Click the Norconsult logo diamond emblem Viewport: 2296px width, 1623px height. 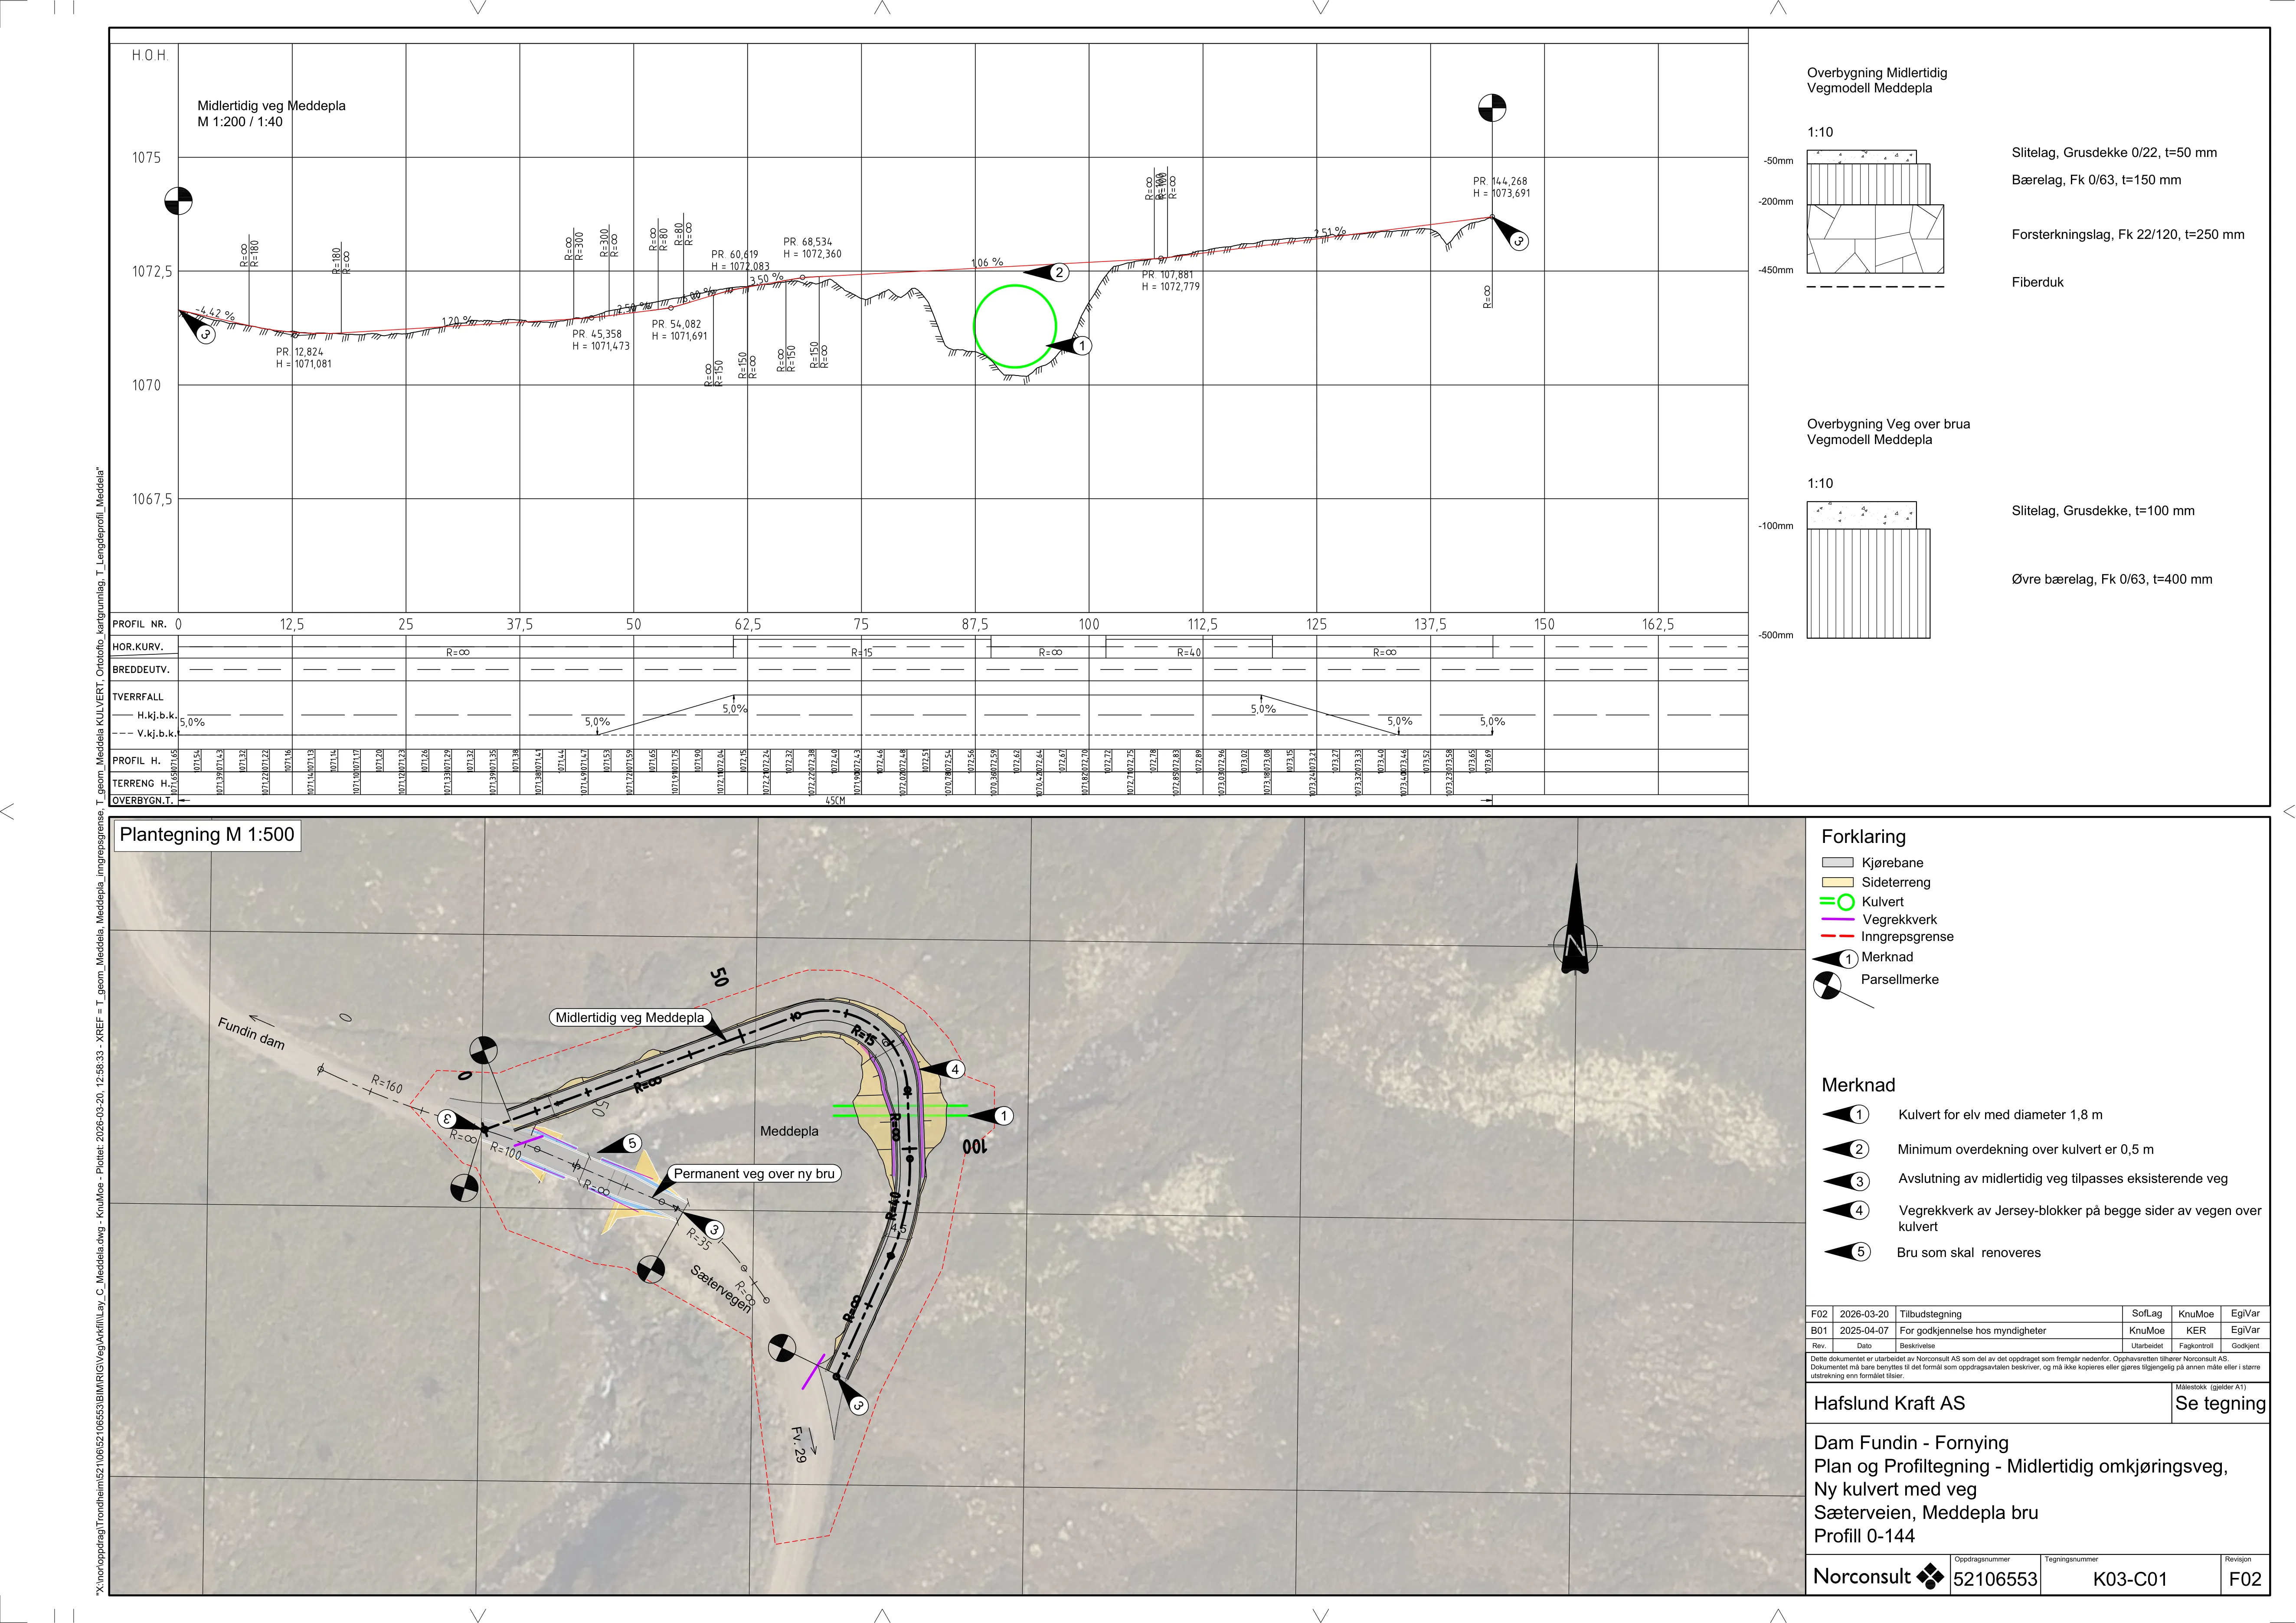pyautogui.click(x=1930, y=1576)
